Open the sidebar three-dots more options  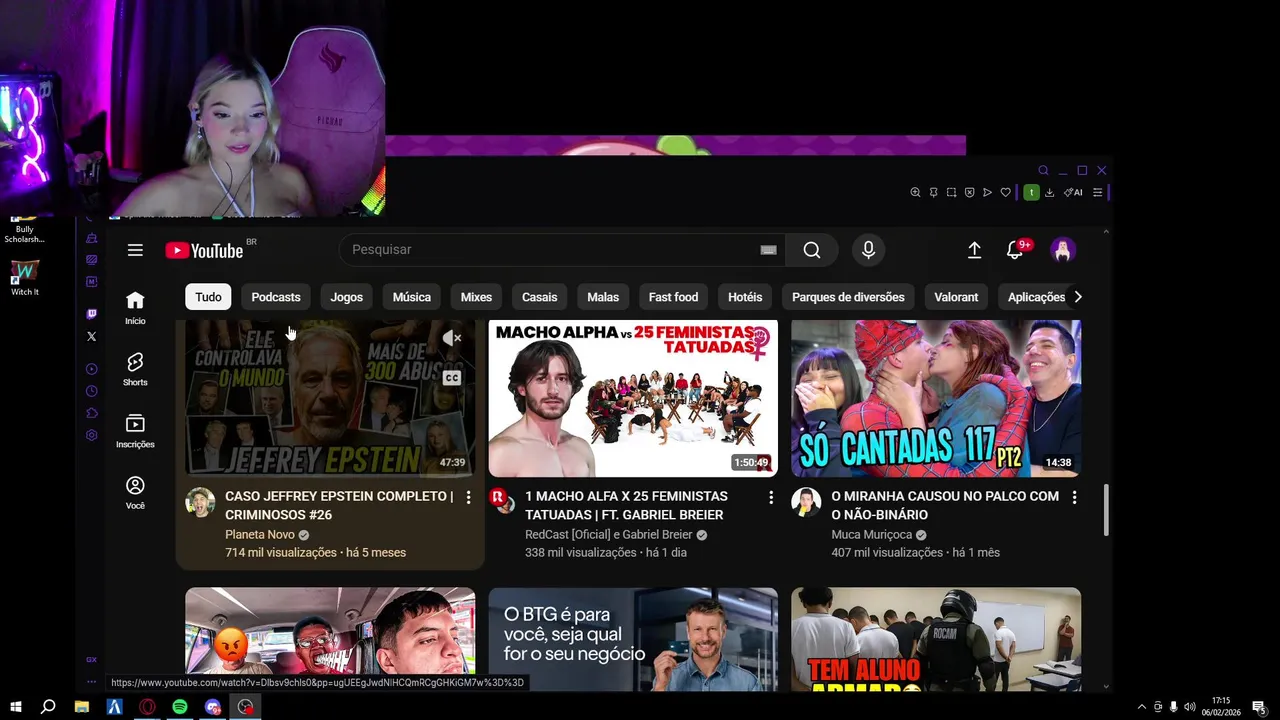pos(91,682)
